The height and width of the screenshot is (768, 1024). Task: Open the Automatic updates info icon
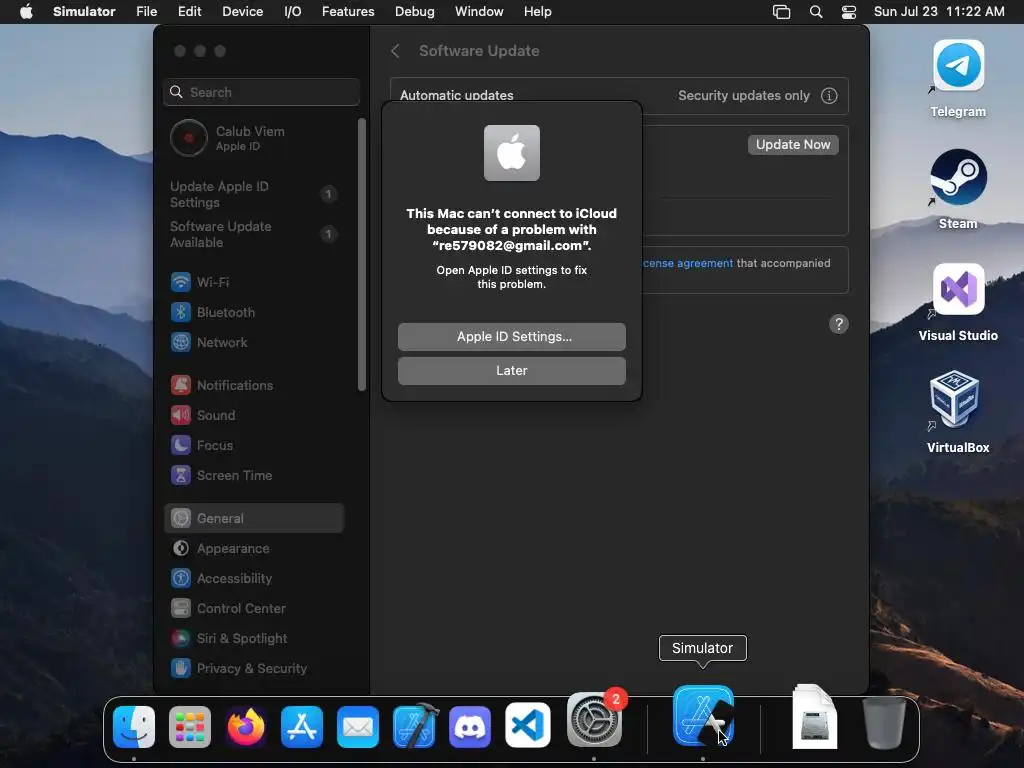click(829, 95)
